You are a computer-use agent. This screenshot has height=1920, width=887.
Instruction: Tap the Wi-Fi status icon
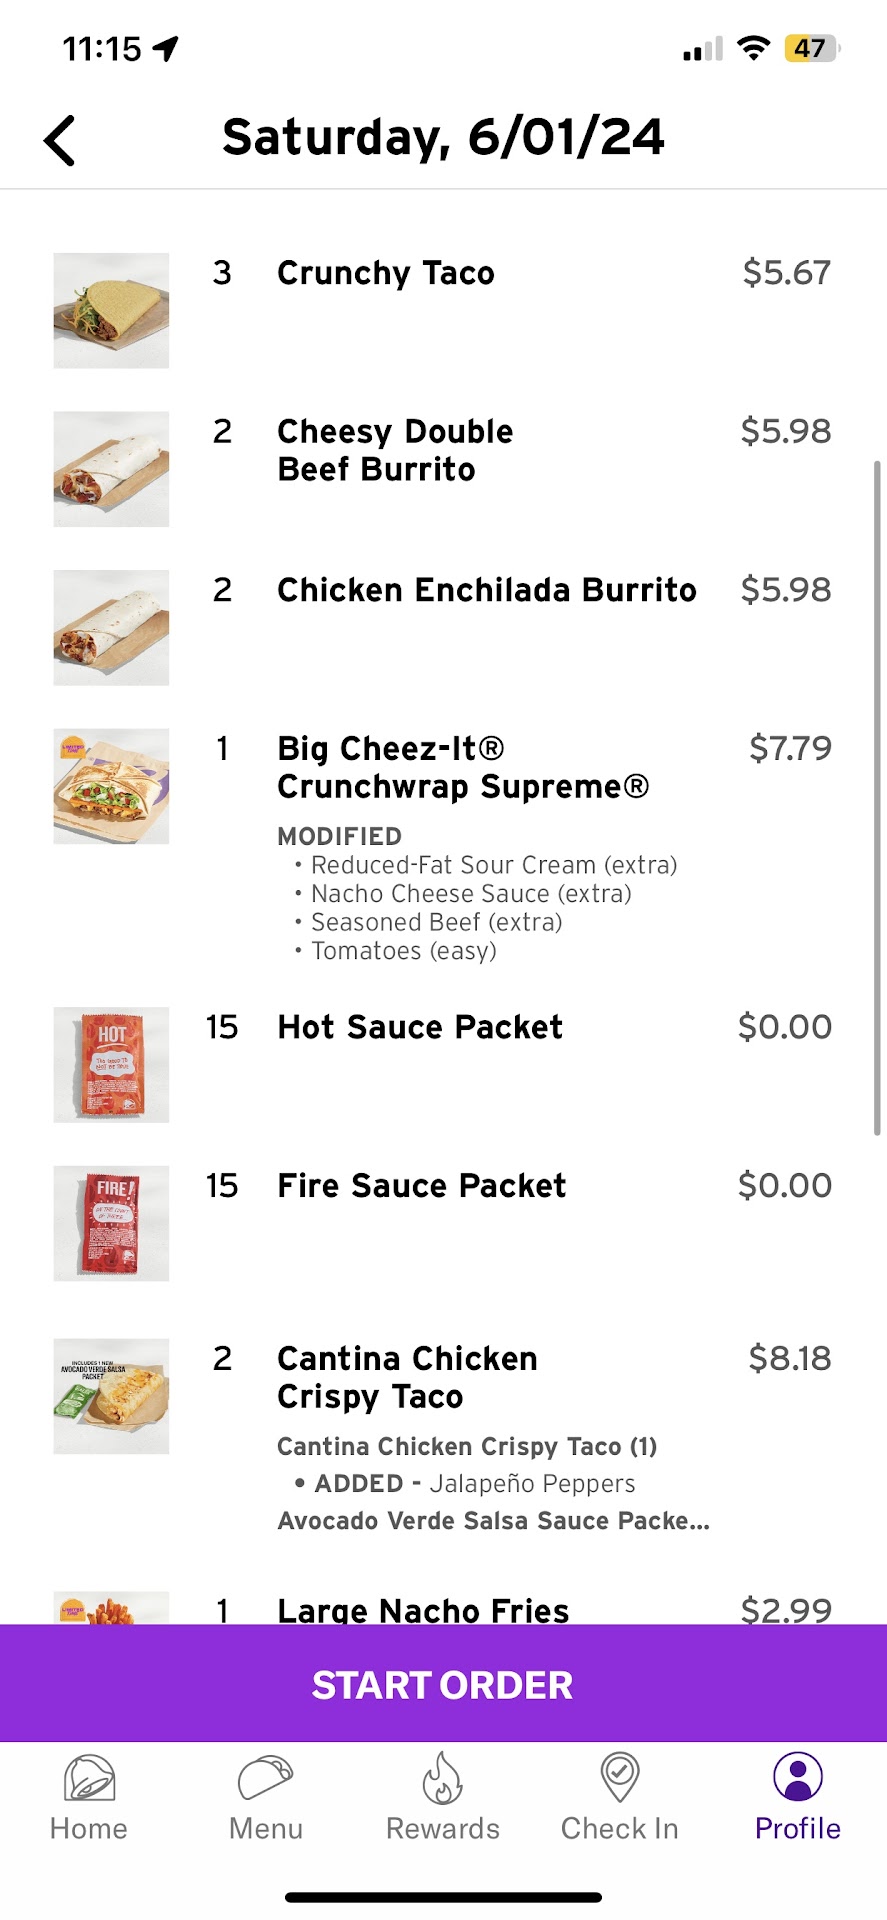tap(753, 48)
